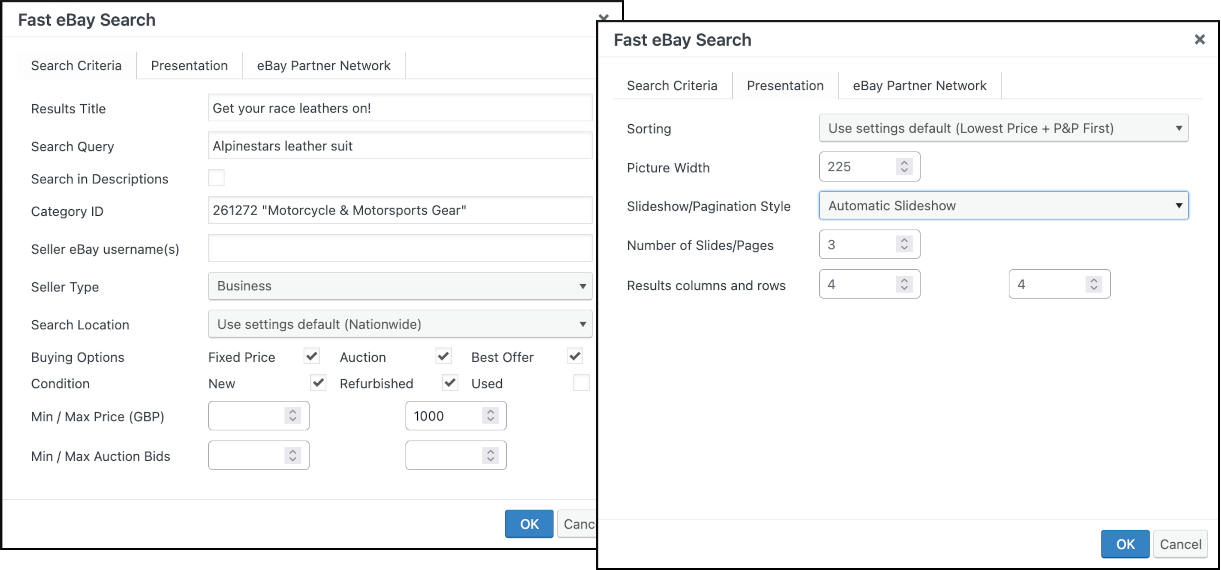This screenshot has height=570, width=1221.
Task: Click OK in the left dialog
Action: [x=529, y=524]
